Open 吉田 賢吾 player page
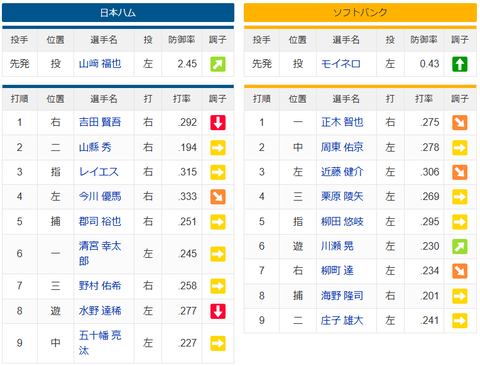Viewport: 480px width, 366px height. point(100,122)
